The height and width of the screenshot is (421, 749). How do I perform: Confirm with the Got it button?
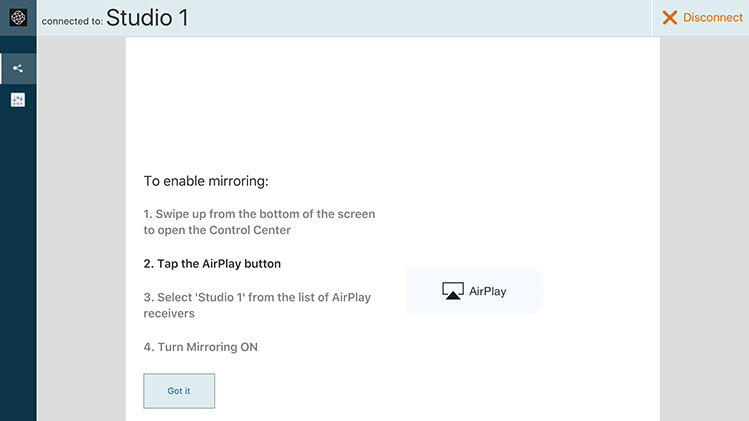point(179,391)
